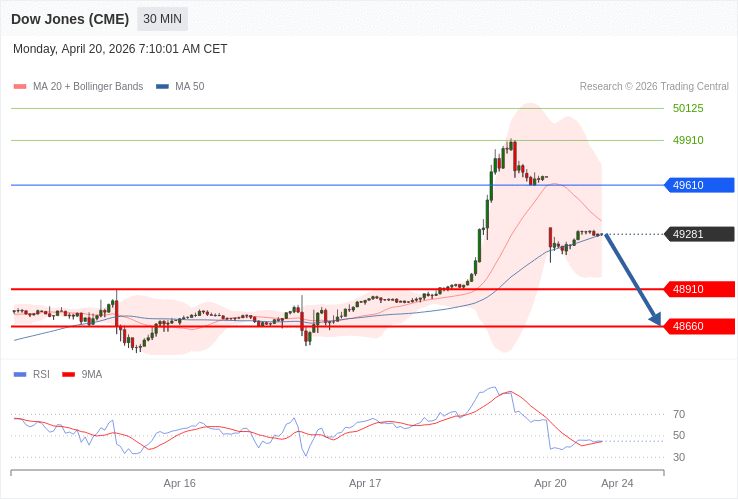Click the Apr 17 date axis label
Viewport: 738px width, 500px height.
pyautogui.click(x=365, y=484)
